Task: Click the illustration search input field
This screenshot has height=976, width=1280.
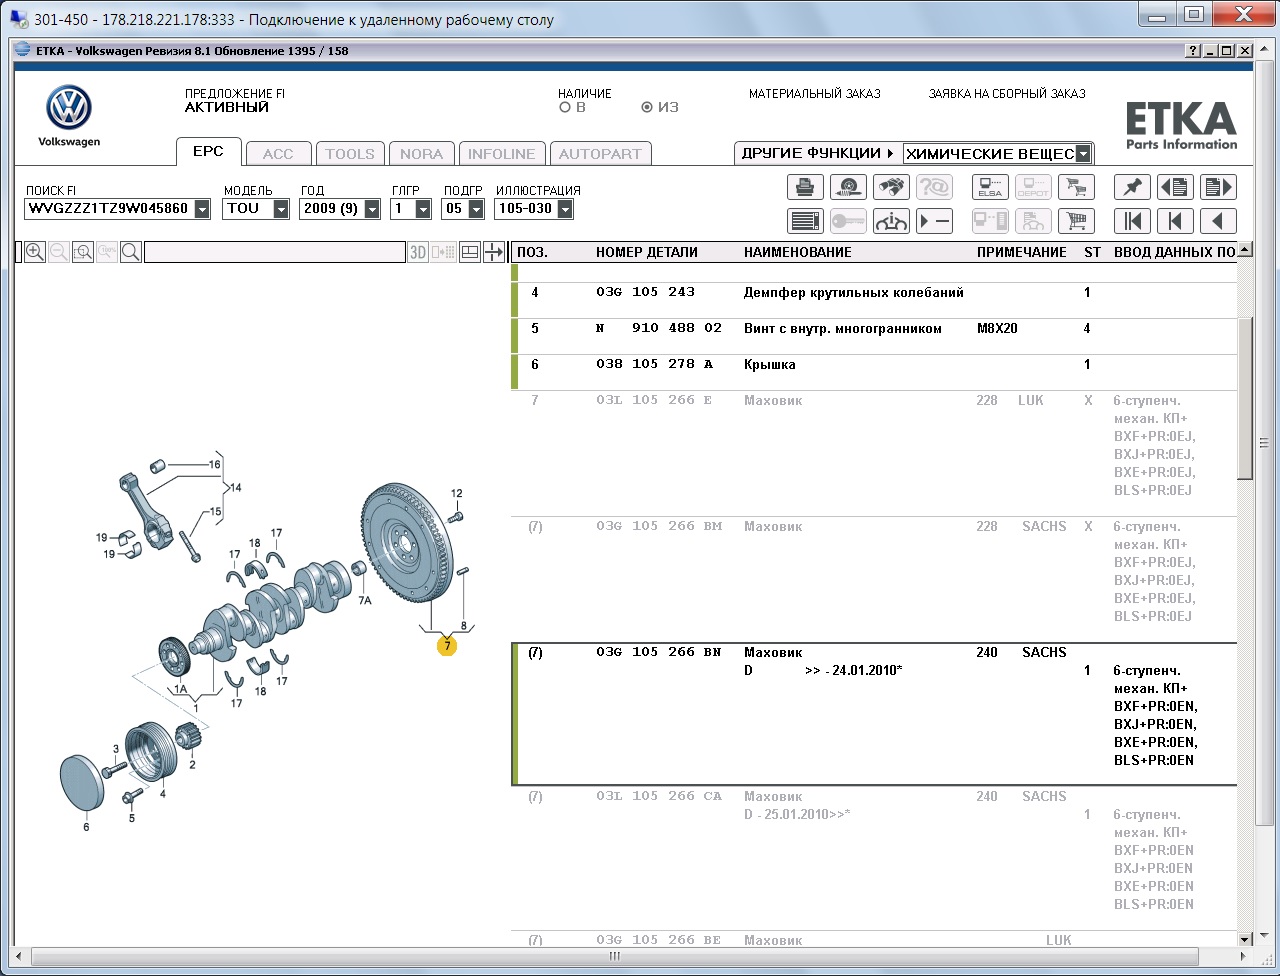Action: (275, 252)
